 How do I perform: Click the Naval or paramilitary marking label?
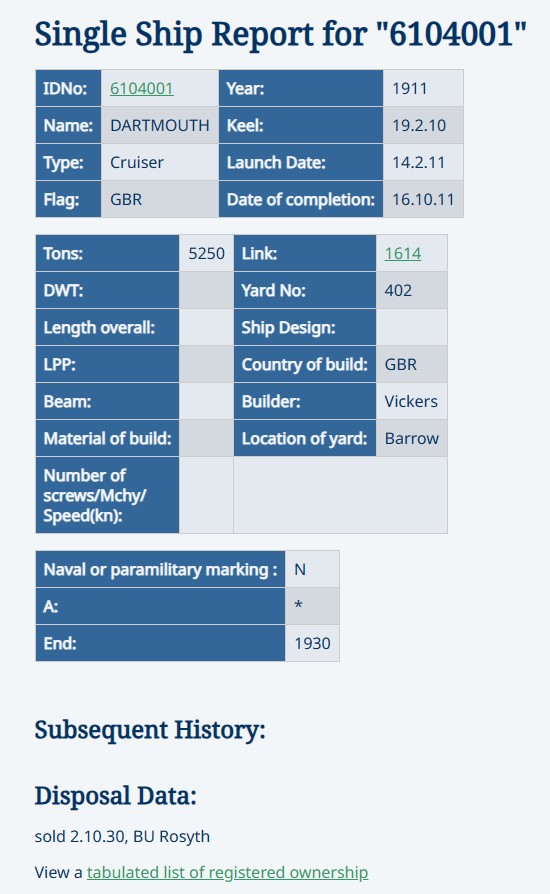(x=160, y=570)
